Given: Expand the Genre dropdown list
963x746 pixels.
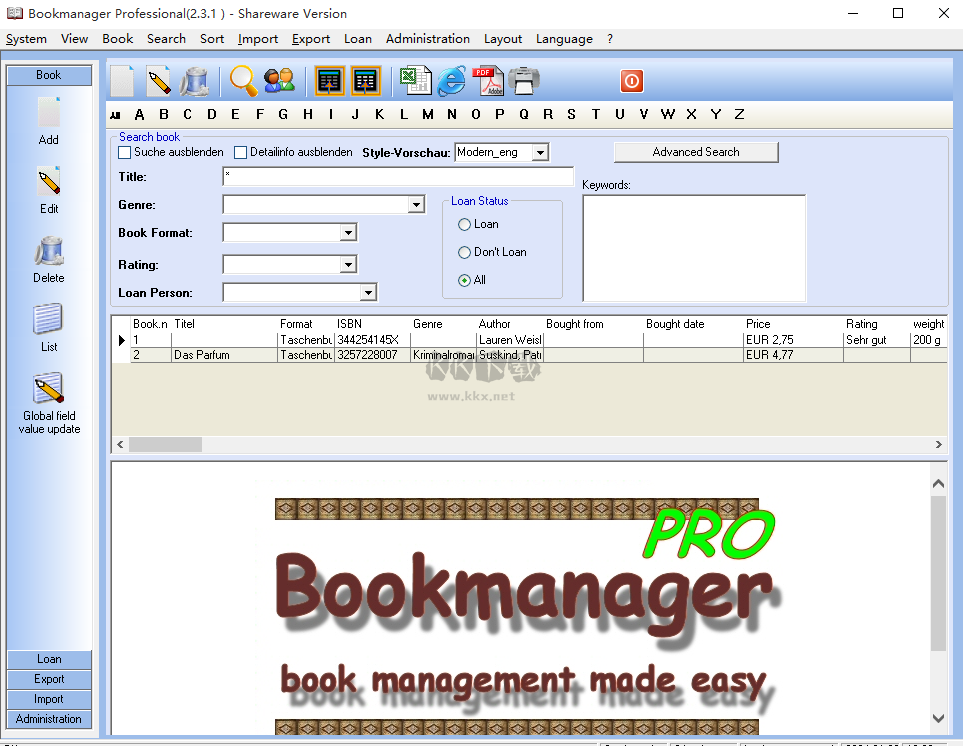Looking at the screenshot, I should [418, 204].
